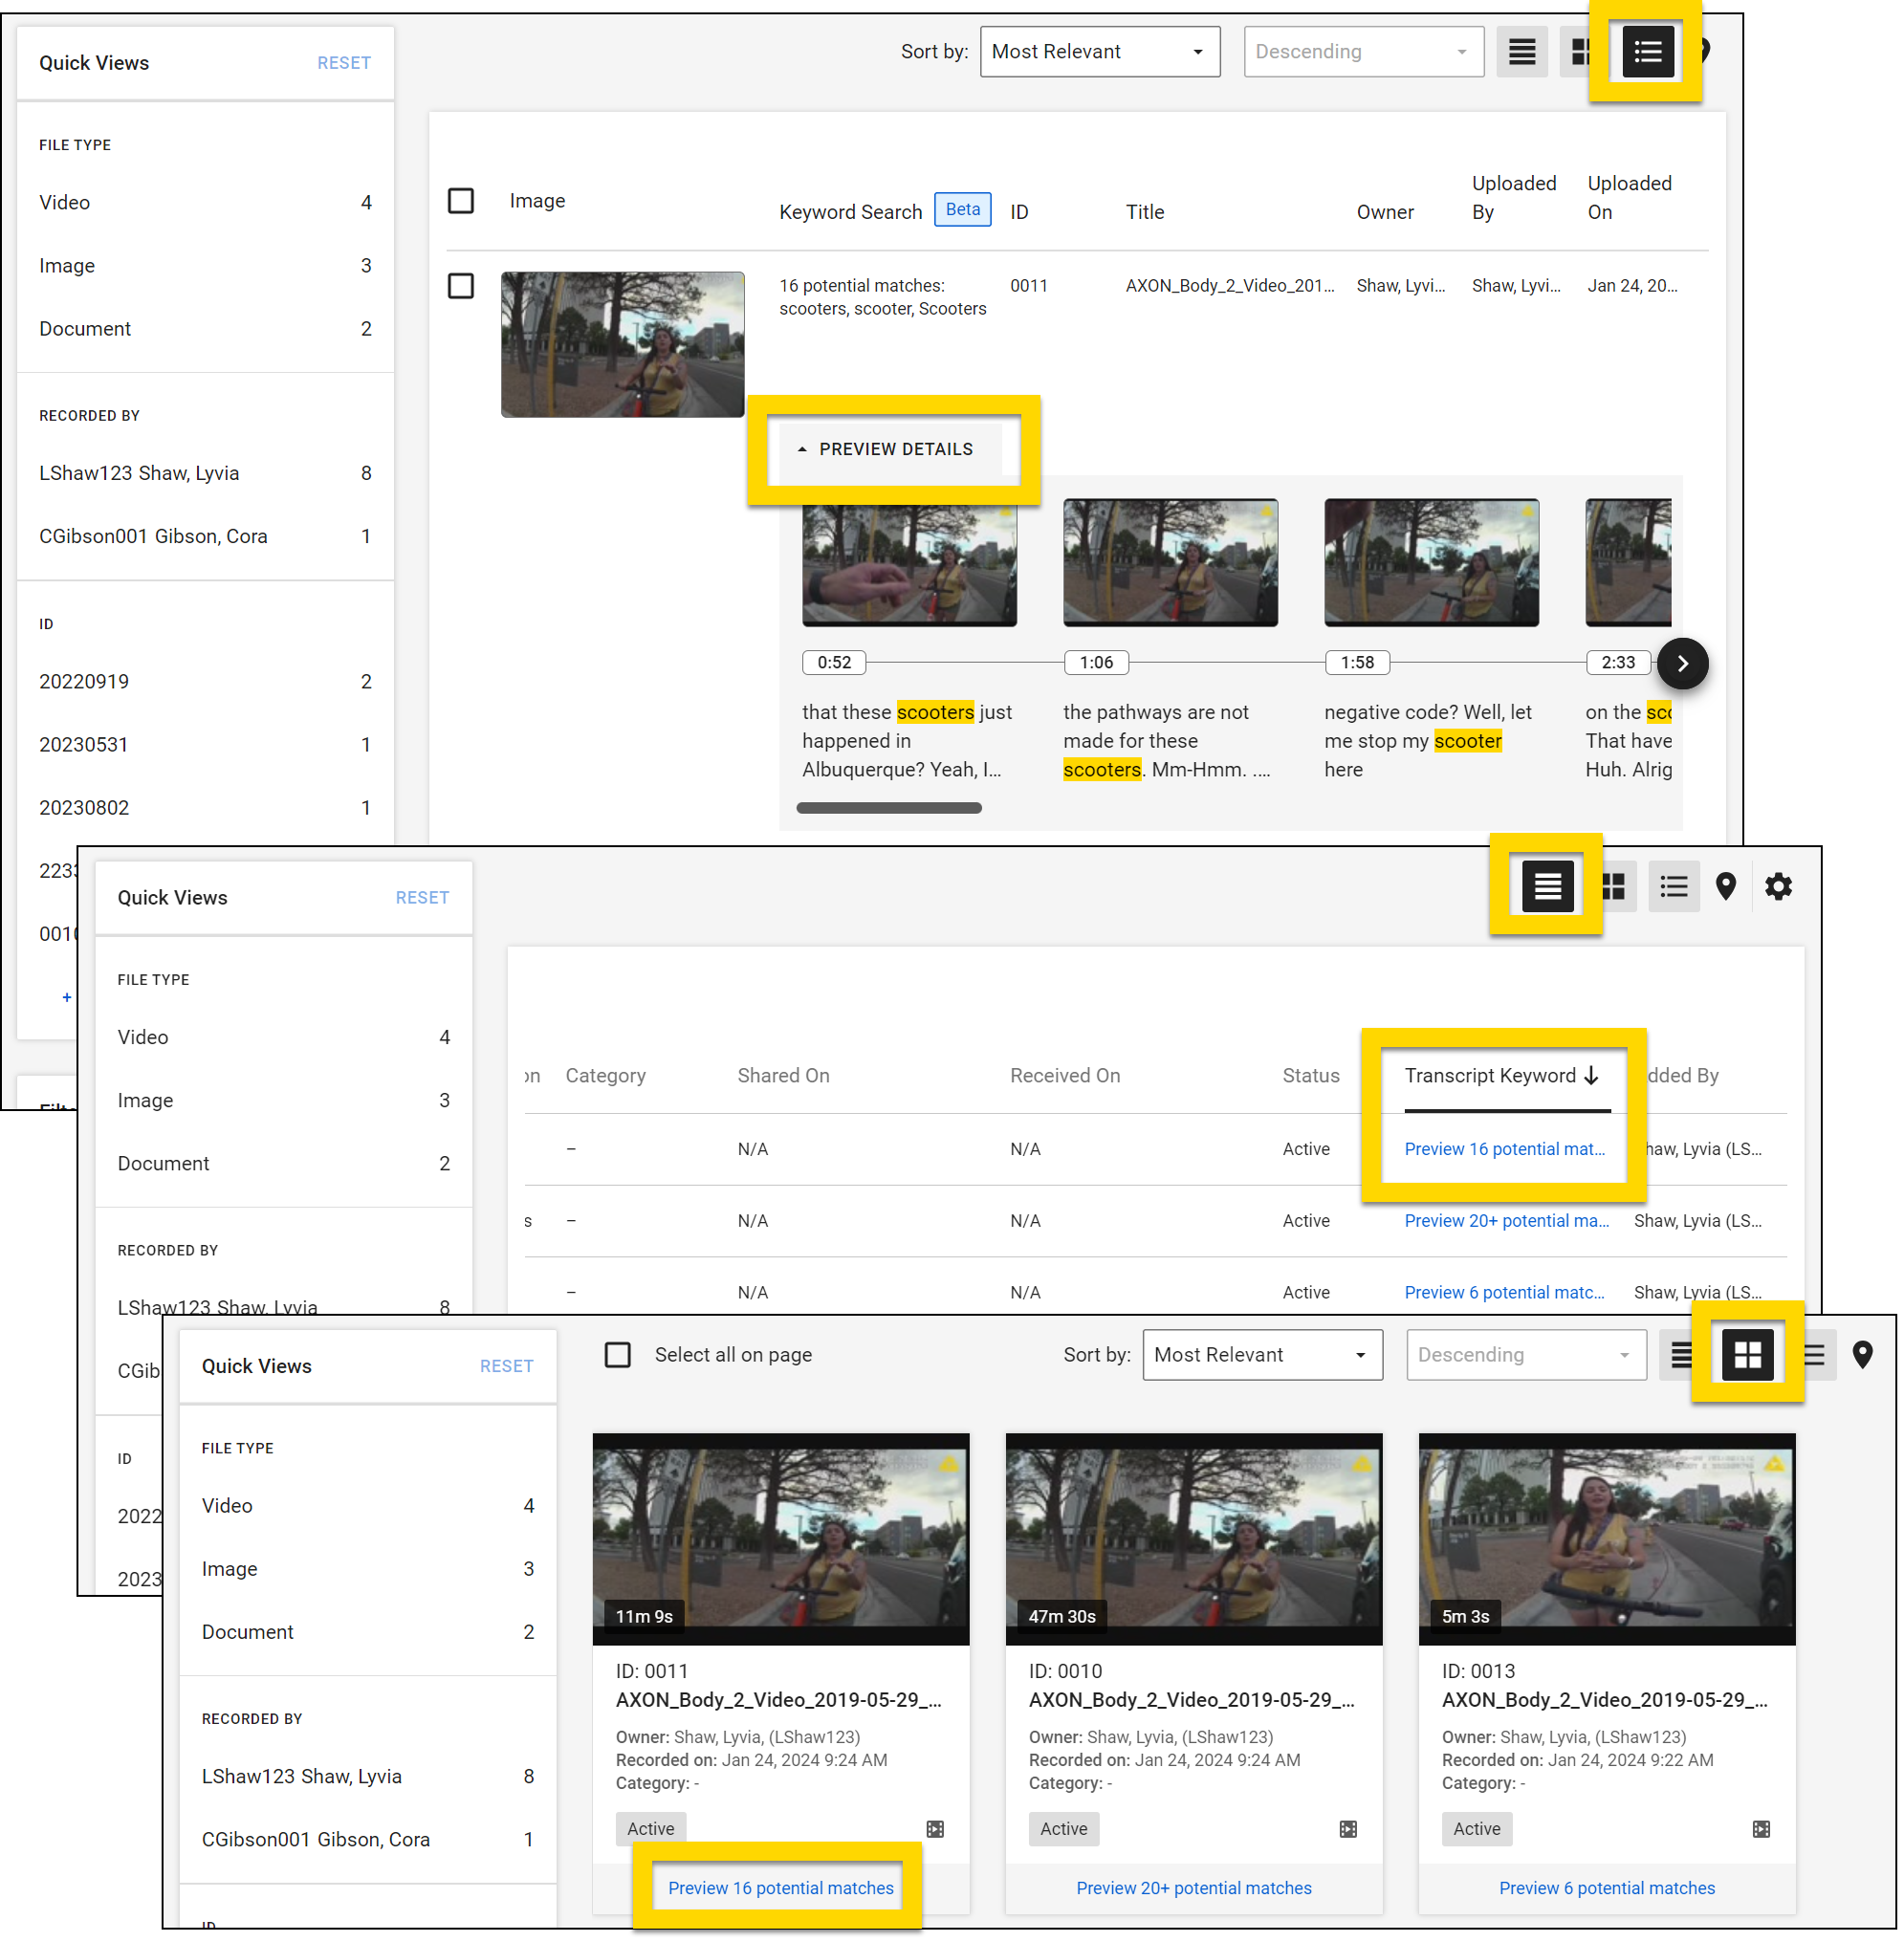
Task: Open the top Most Relevant sort dropdown
Action: pyautogui.click(x=1099, y=52)
